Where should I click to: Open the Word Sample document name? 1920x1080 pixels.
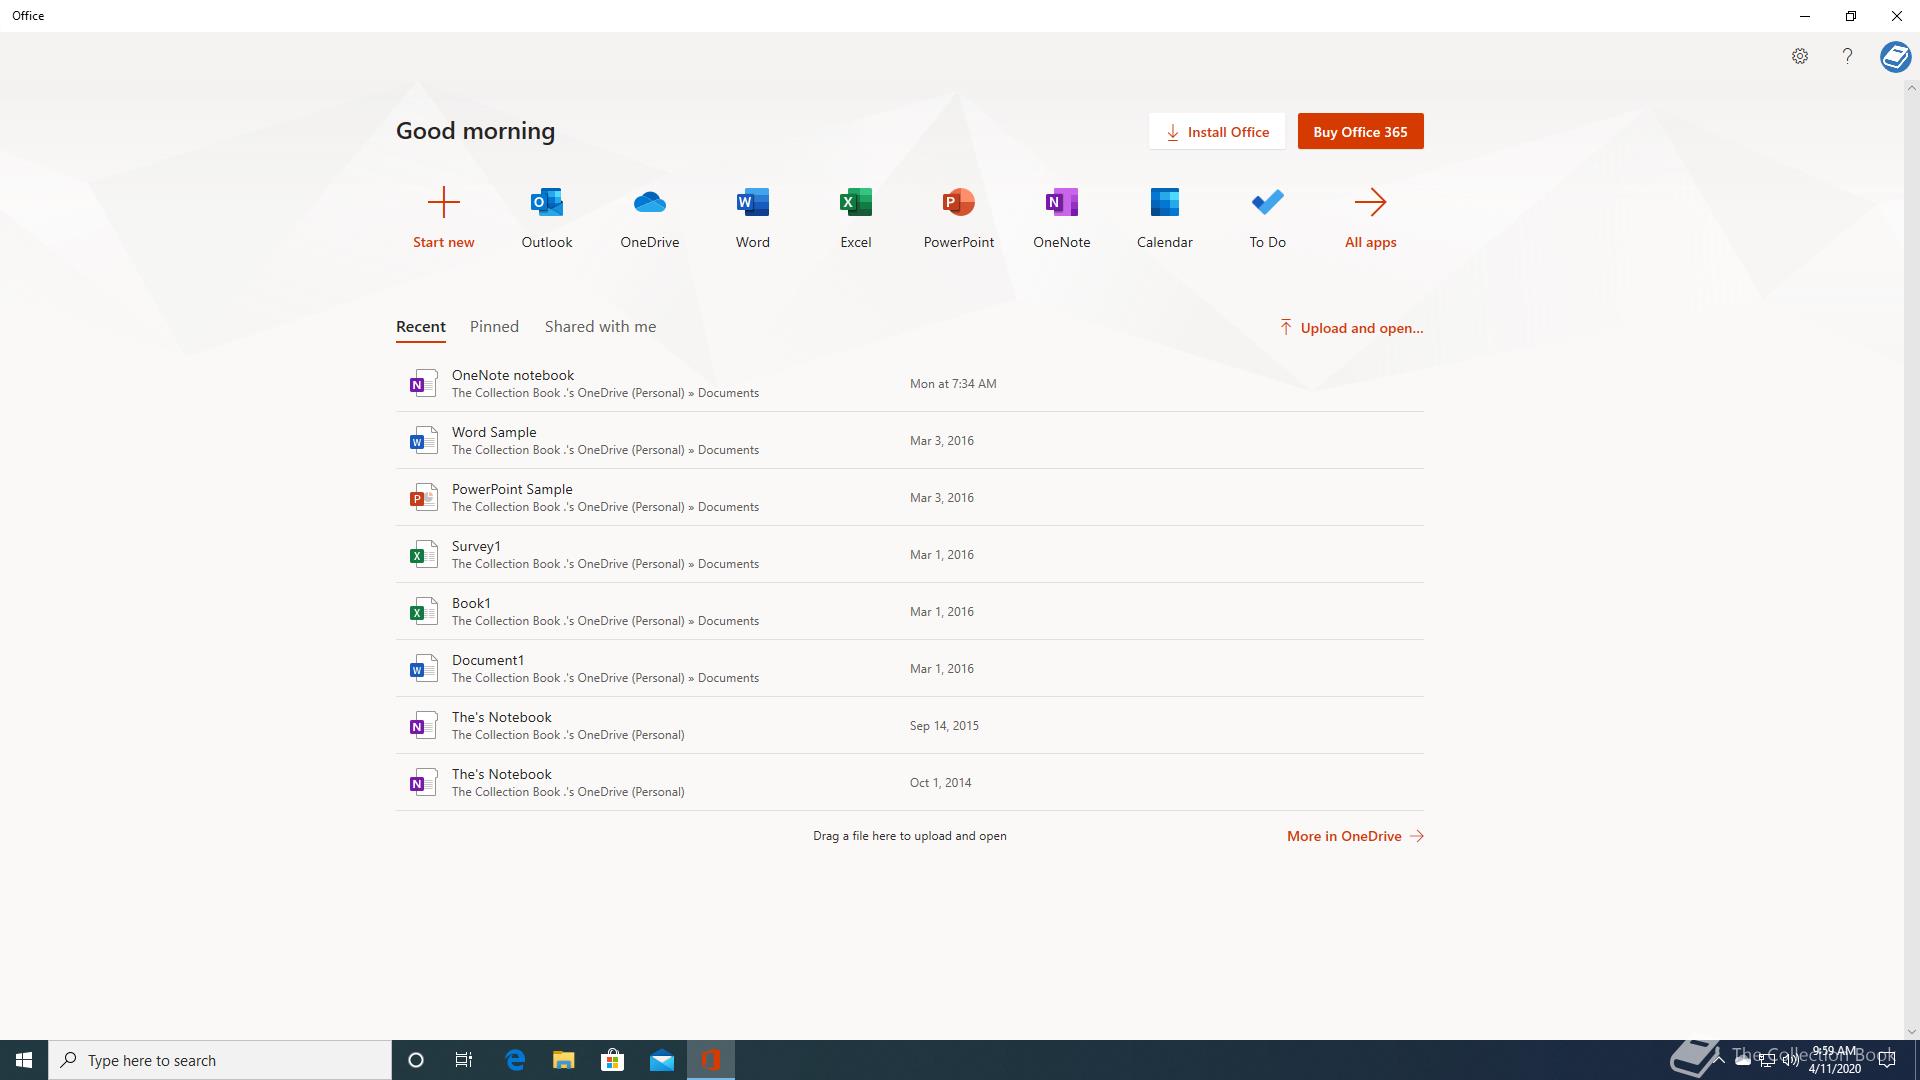coord(494,433)
